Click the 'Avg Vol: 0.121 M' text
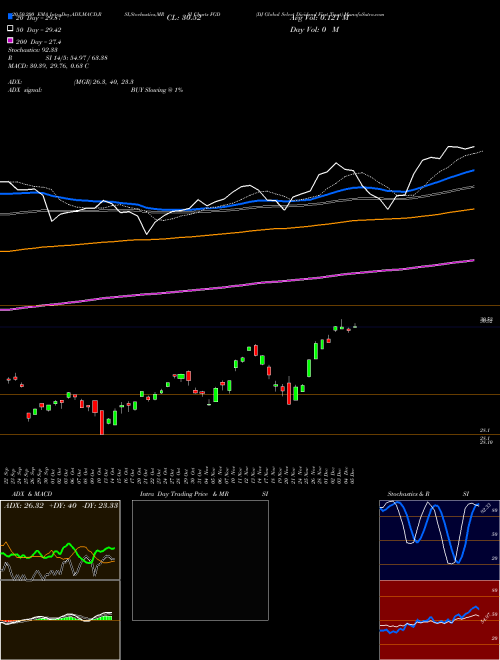The height and width of the screenshot is (660, 500). click(319, 18)
